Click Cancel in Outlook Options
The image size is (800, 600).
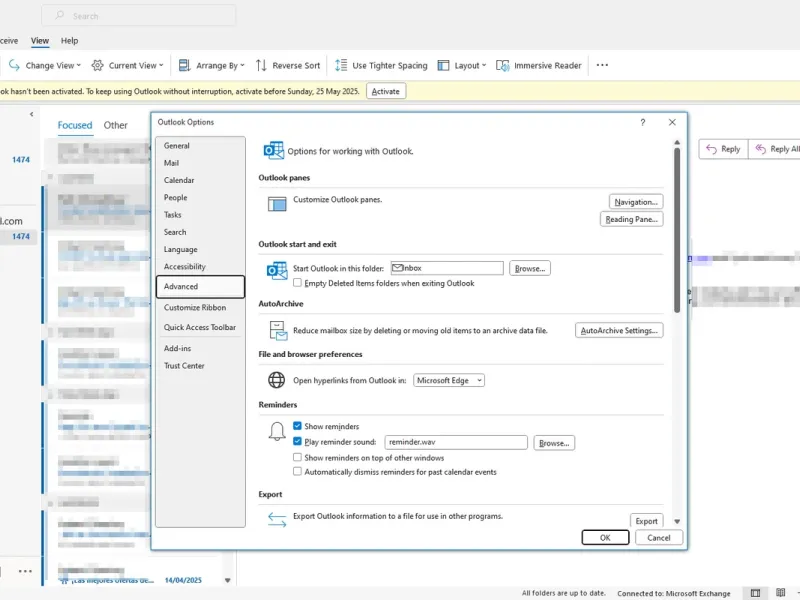659,538
